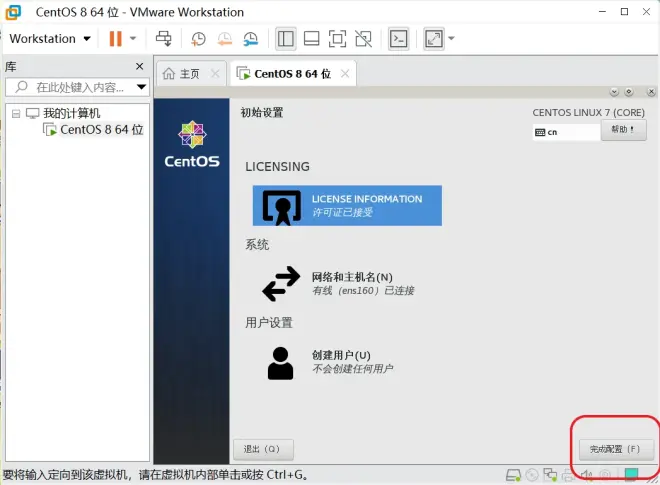Switch to the CentOS 8 64 位 tab

[293, 74]
